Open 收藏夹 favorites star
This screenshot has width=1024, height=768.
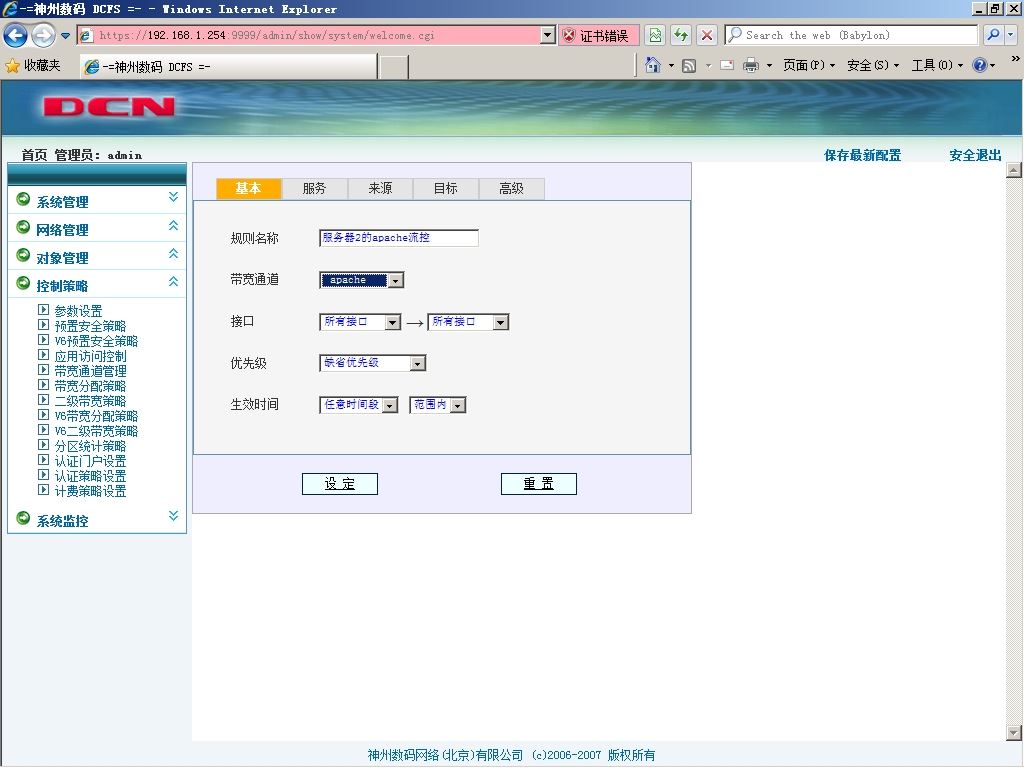(33, 65)
